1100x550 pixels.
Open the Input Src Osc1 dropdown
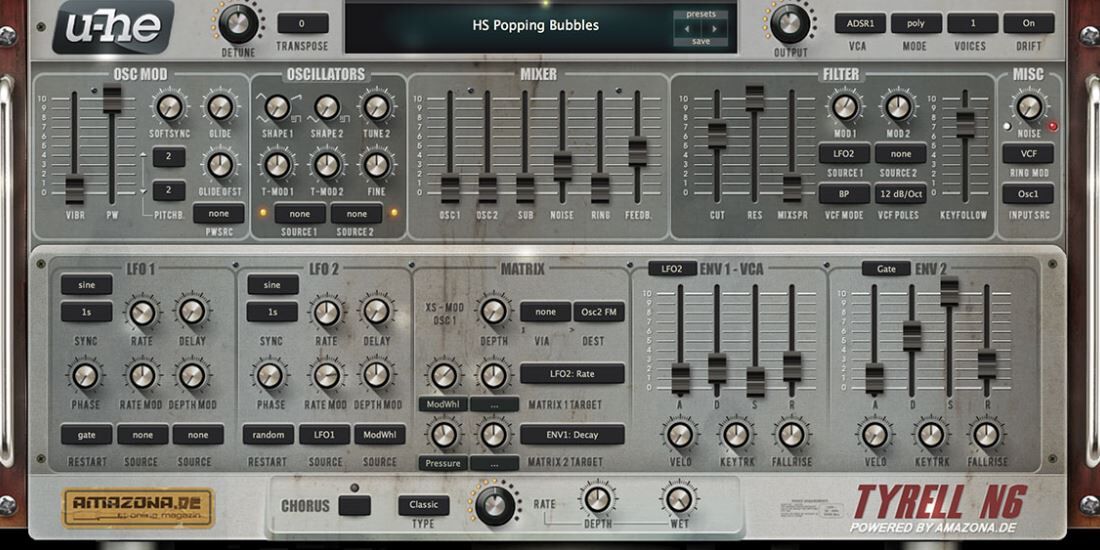(1028, 194)
